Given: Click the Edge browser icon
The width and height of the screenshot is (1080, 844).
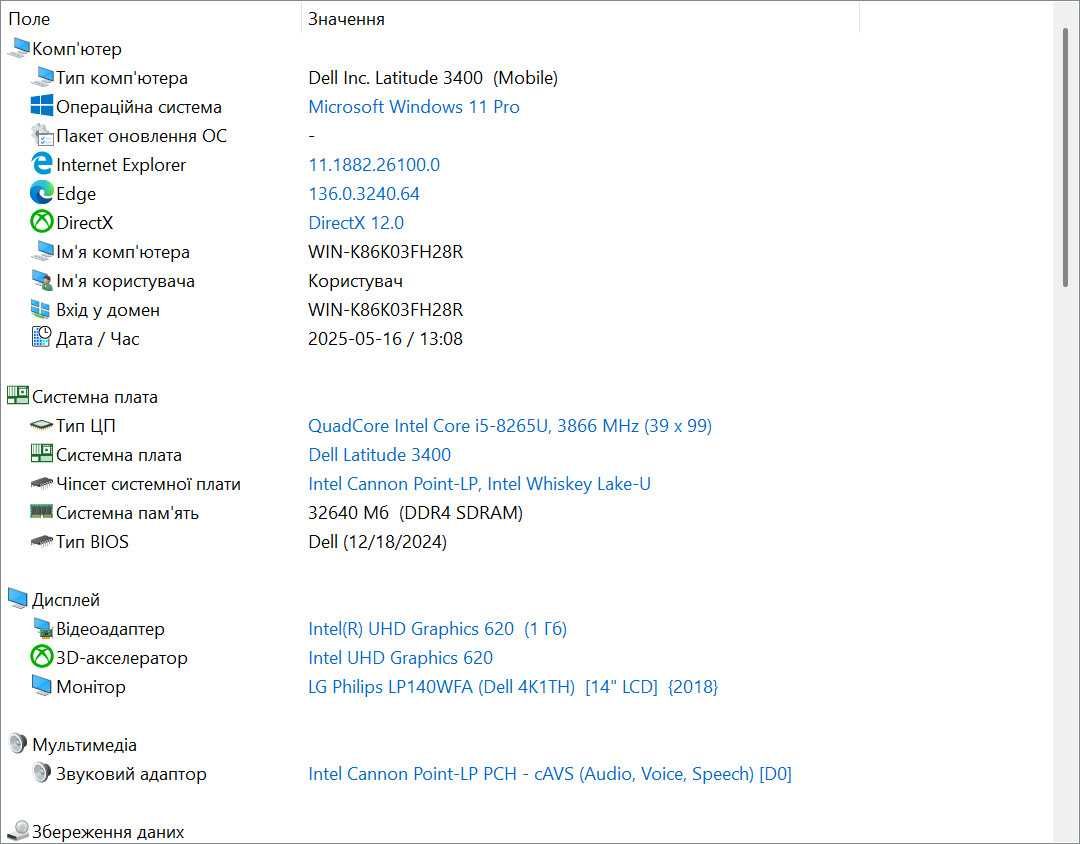Looking at the screenshot, I should (x=42, y=193).
